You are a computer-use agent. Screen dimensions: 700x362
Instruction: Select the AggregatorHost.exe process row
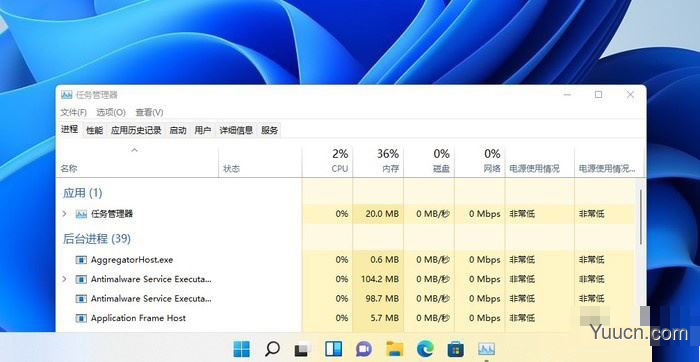pos(345,260)
